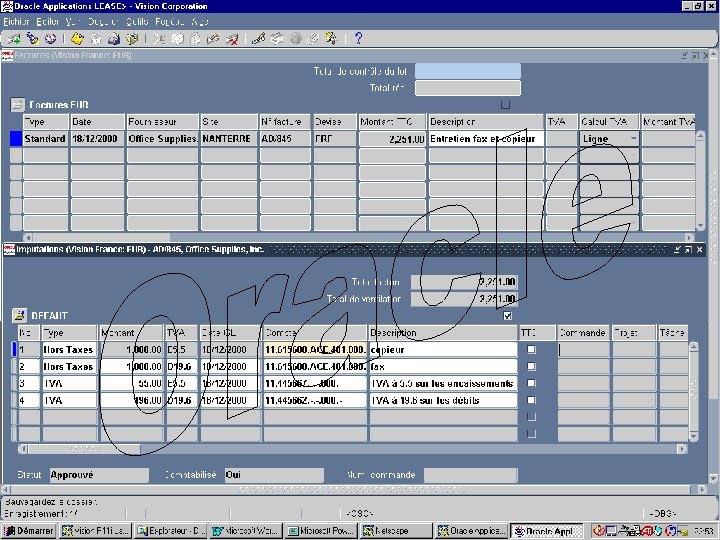Toggle TTC checkbox for TVA à 5.5 line
The width and height of the screenshot is (720, 540).
click(x=531, y=383)
